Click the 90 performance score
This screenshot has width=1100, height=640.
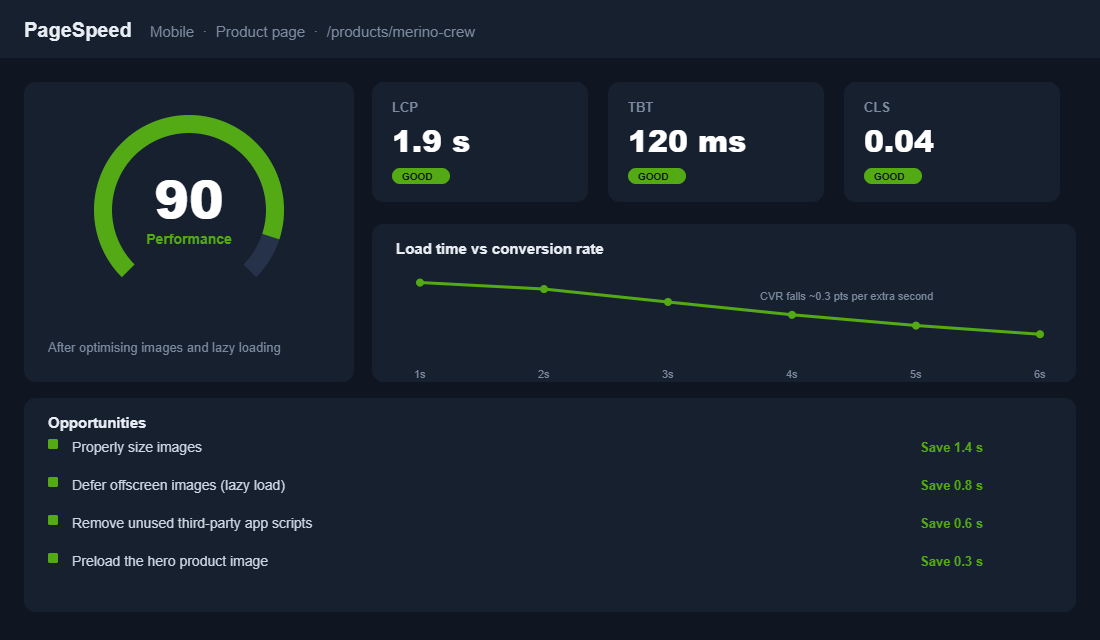pyautogui.click(x=189, y=200)
